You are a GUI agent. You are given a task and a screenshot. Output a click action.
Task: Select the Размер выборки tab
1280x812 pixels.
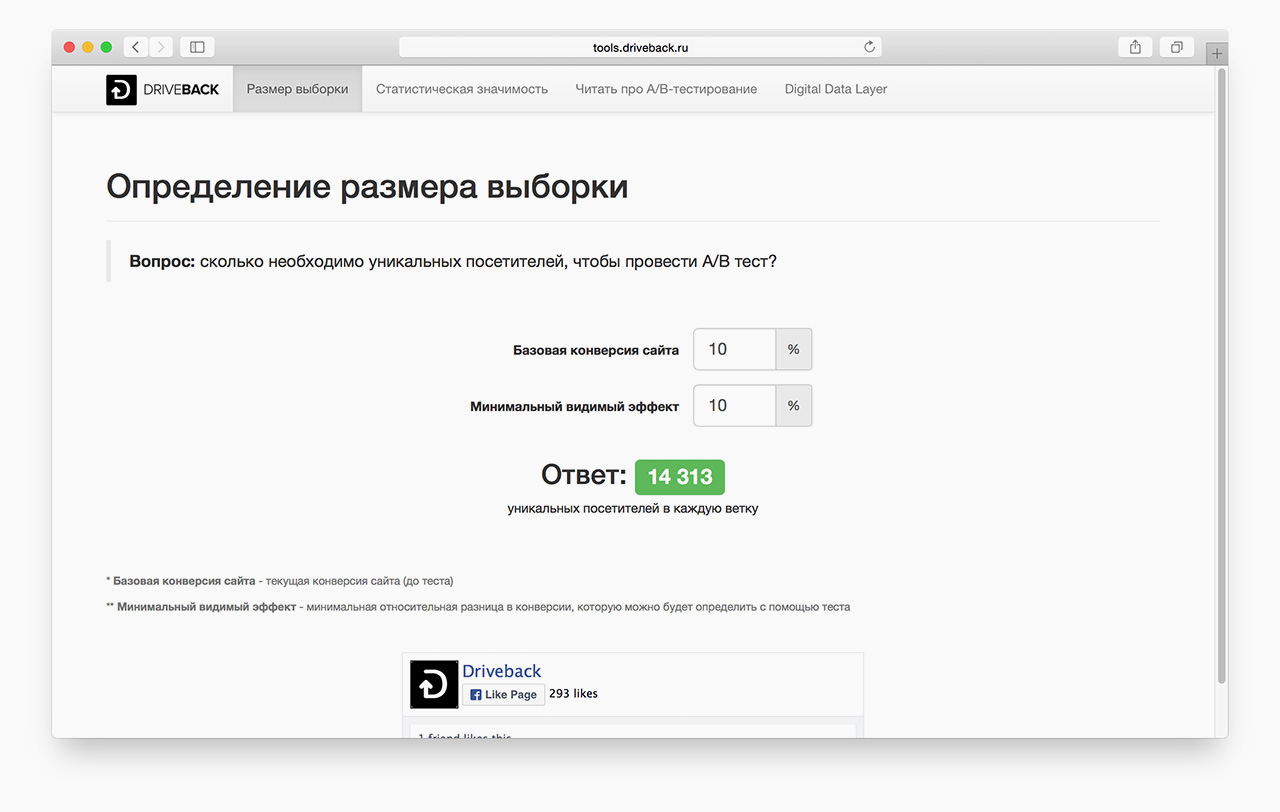pyautogui.click(x=298, y=89)
